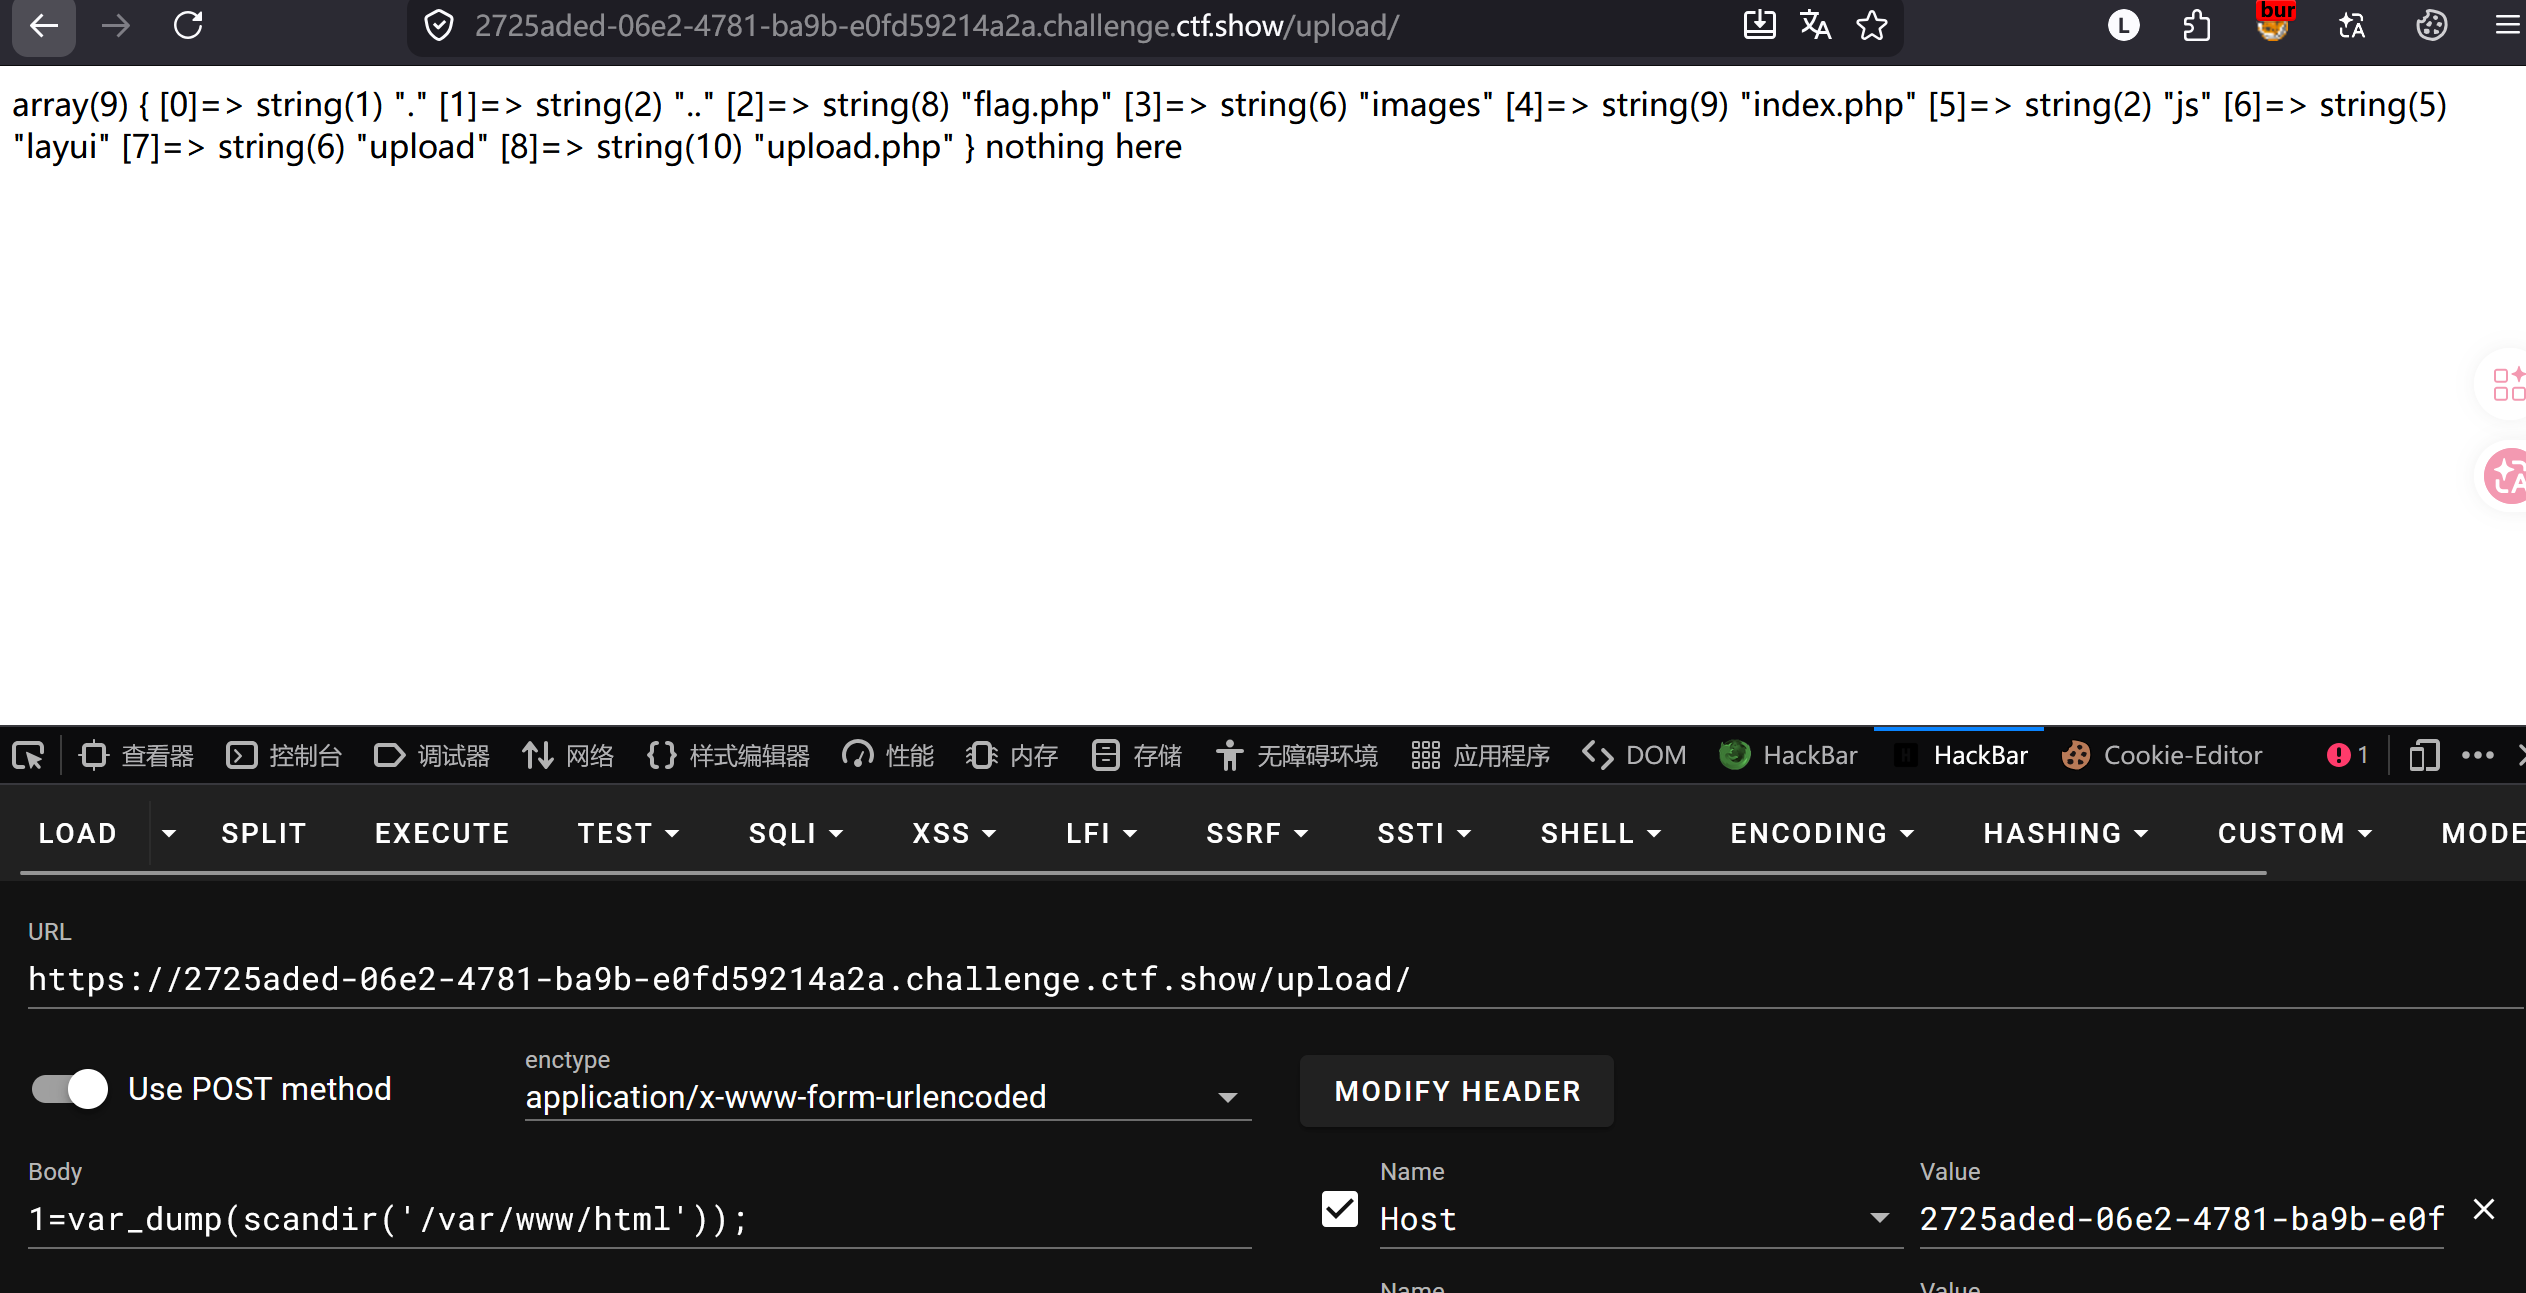
Task: Uncheck the Host header checkbox
Action: (1339, 1209)
